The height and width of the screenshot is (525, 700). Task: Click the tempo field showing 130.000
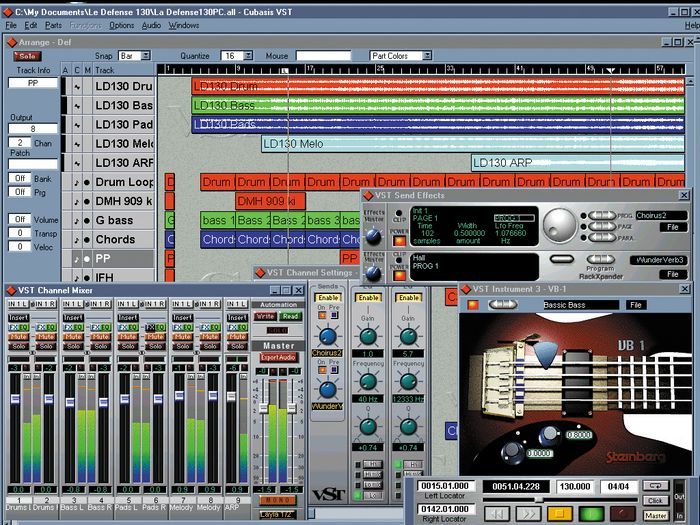(575, 486)
